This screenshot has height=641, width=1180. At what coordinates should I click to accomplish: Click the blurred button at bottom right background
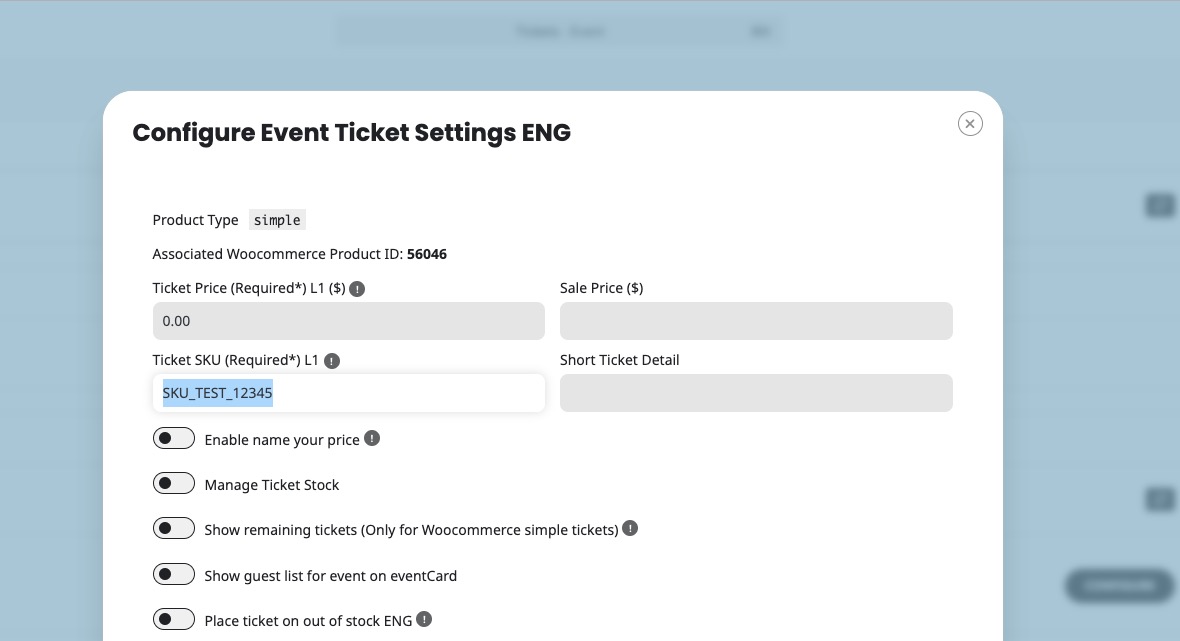click(x=1119, y=585)
